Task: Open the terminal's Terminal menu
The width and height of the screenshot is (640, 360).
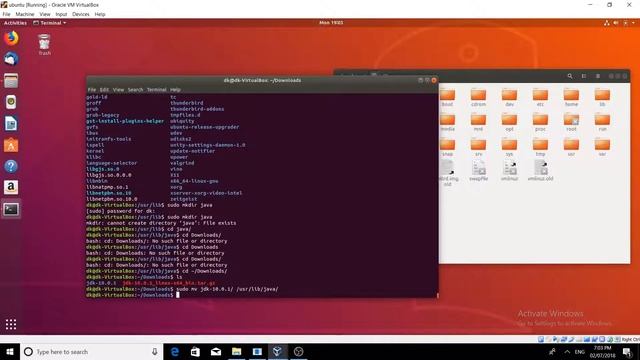Action: point(157,89)
